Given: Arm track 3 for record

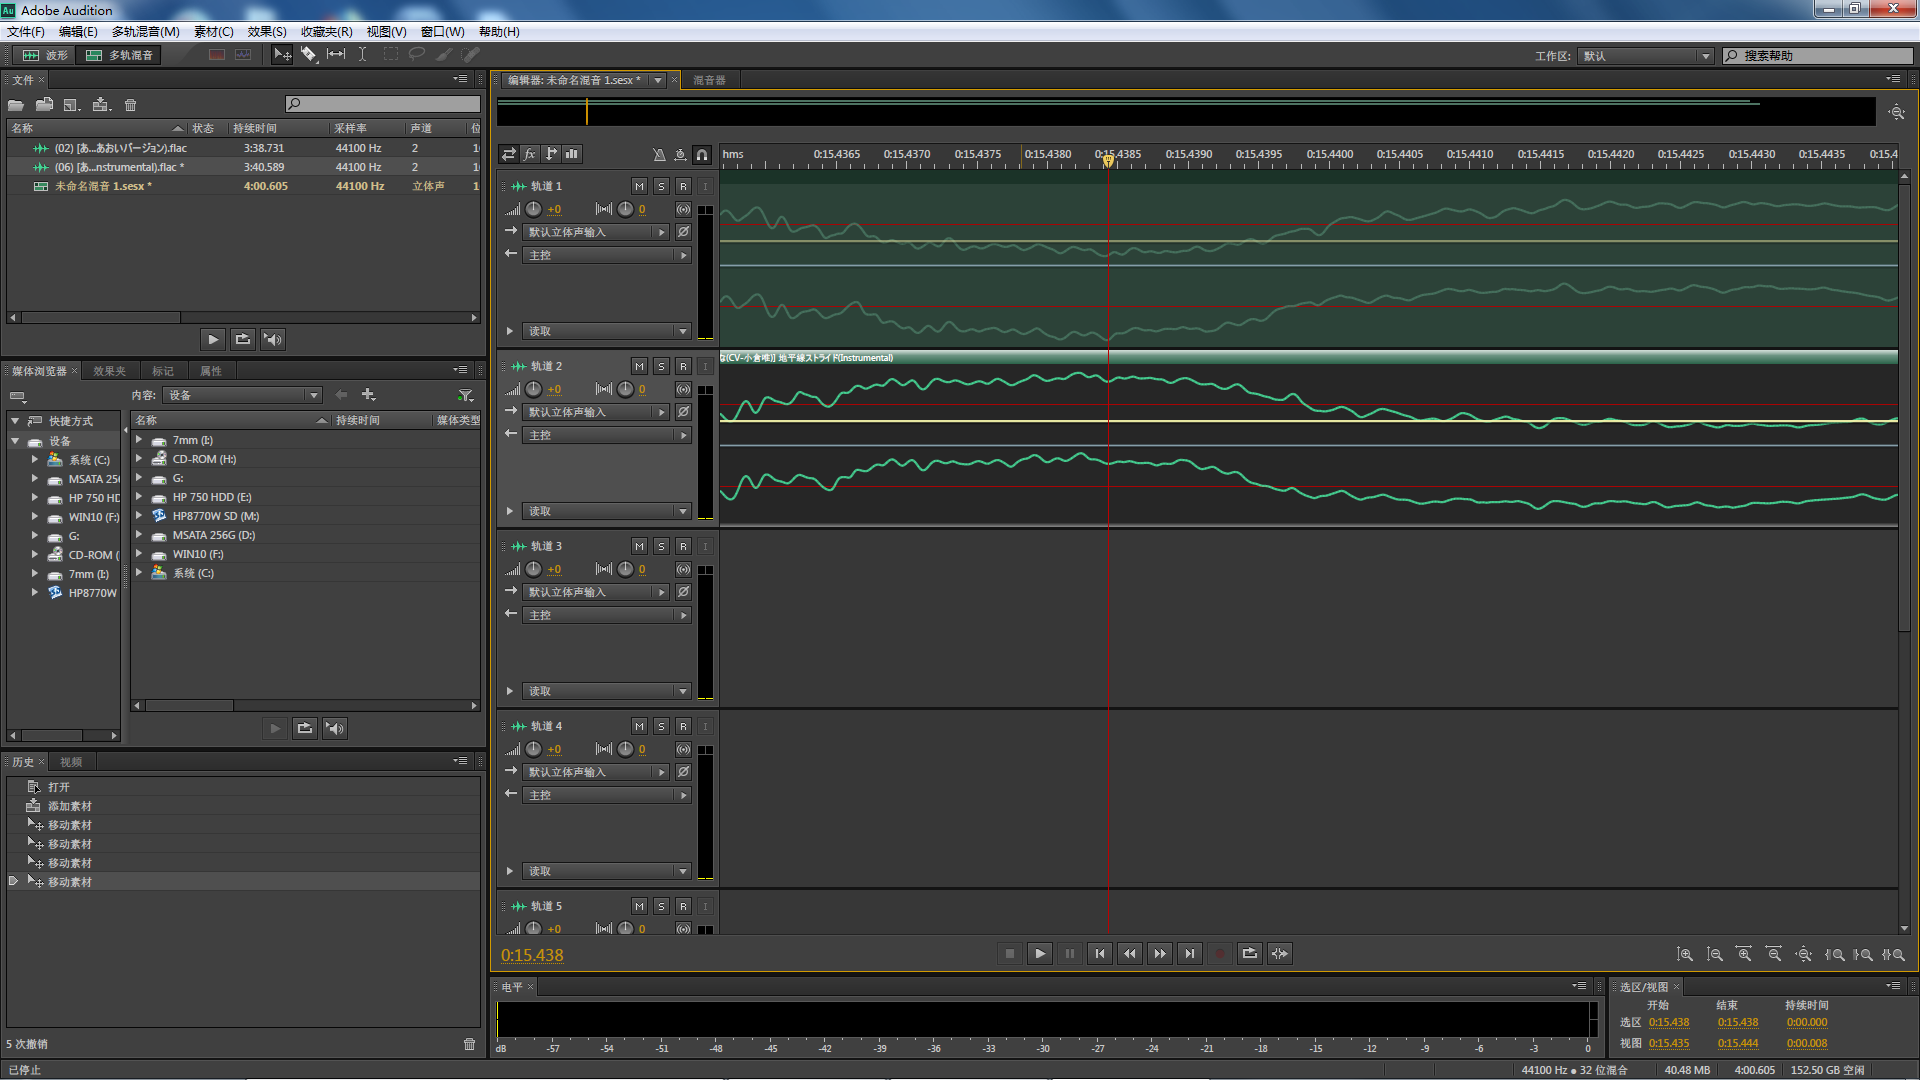Looking at the screenshot, I should 683,546.
